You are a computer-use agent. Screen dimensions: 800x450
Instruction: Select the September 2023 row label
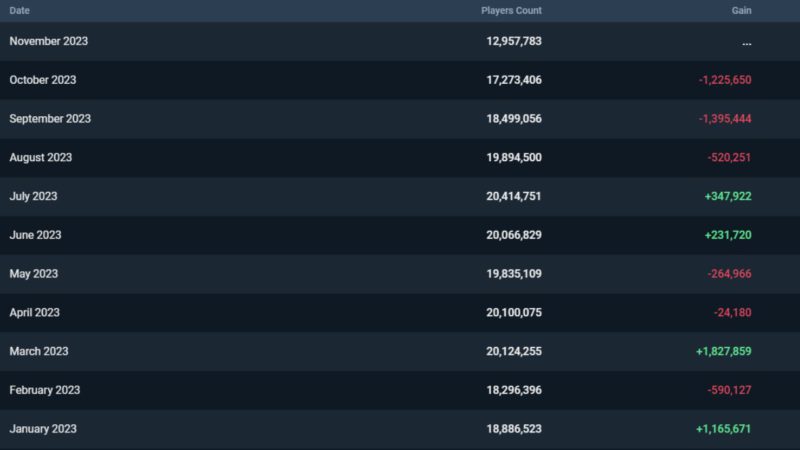50,119
